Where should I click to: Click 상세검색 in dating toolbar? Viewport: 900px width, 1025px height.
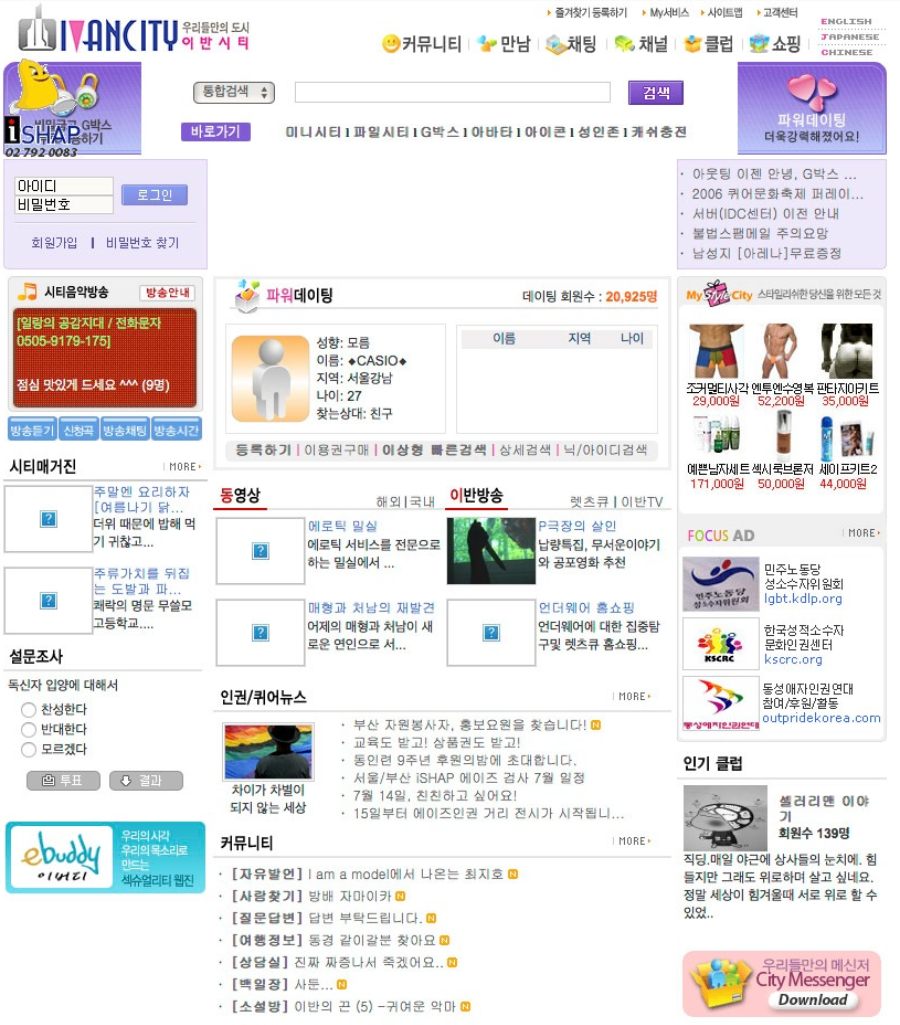pyautogui.click(x=525, y=450)
